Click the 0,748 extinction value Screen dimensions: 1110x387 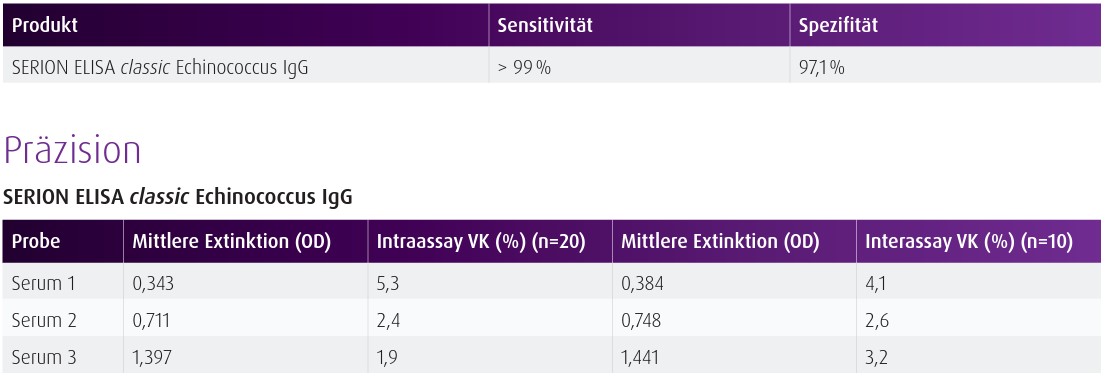pyautogui.click(x=641, y=320)
